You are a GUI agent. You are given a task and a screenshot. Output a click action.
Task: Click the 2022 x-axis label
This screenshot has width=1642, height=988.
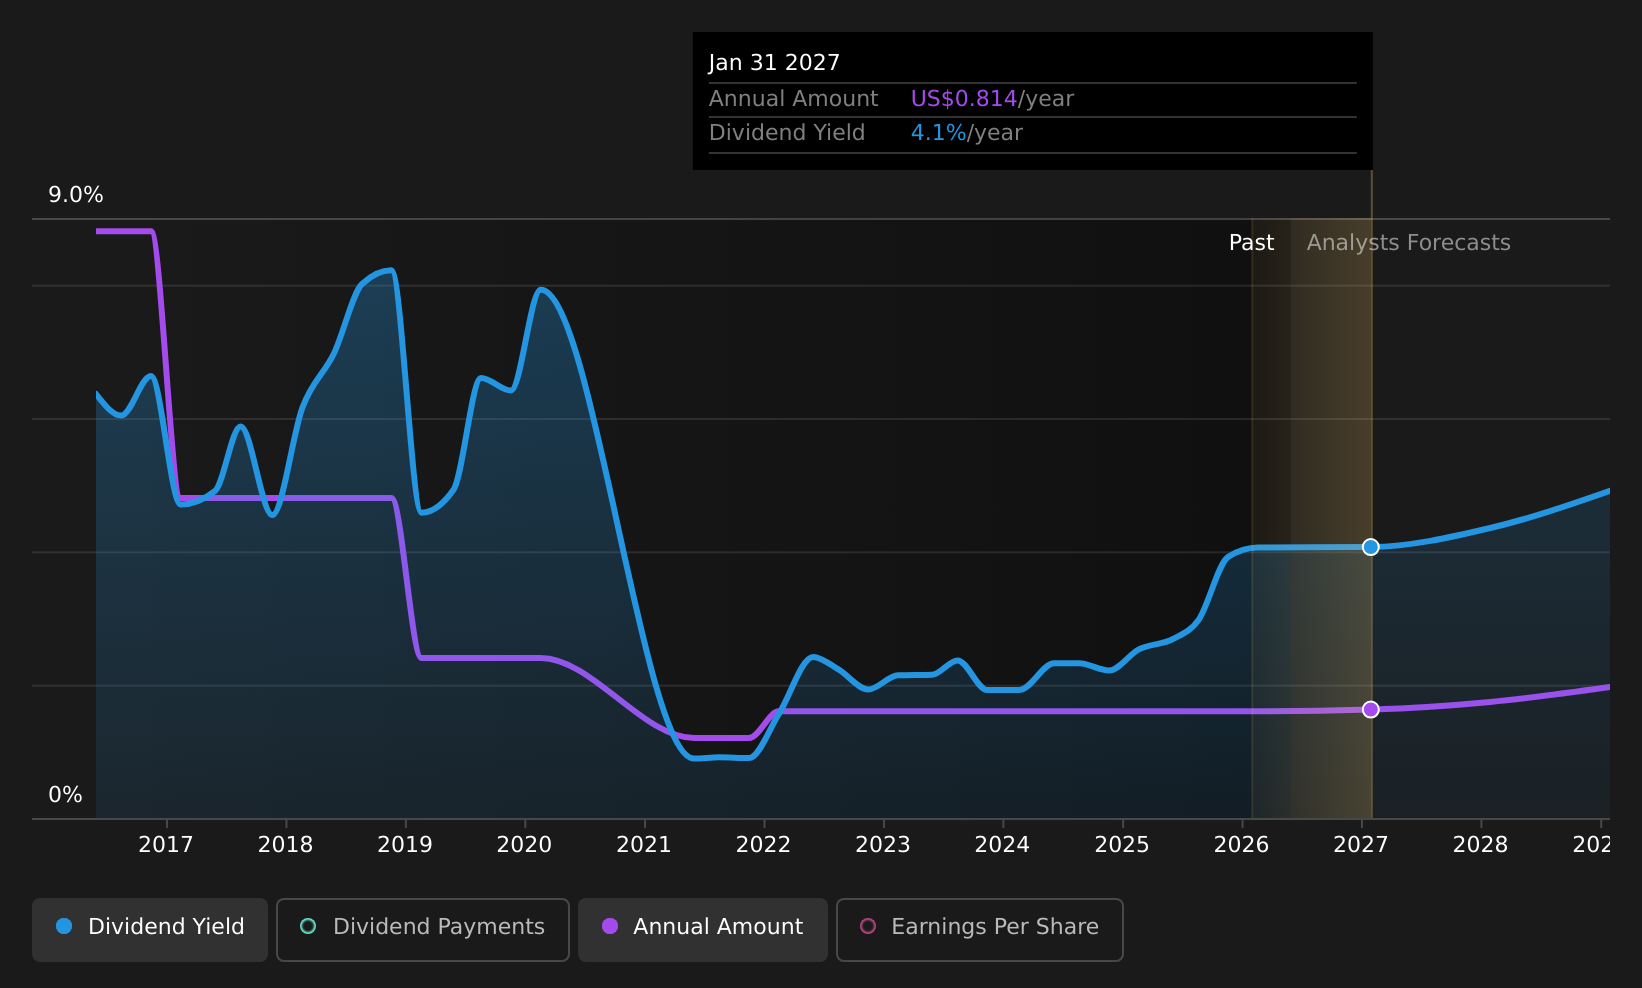[x=764, y=845]
